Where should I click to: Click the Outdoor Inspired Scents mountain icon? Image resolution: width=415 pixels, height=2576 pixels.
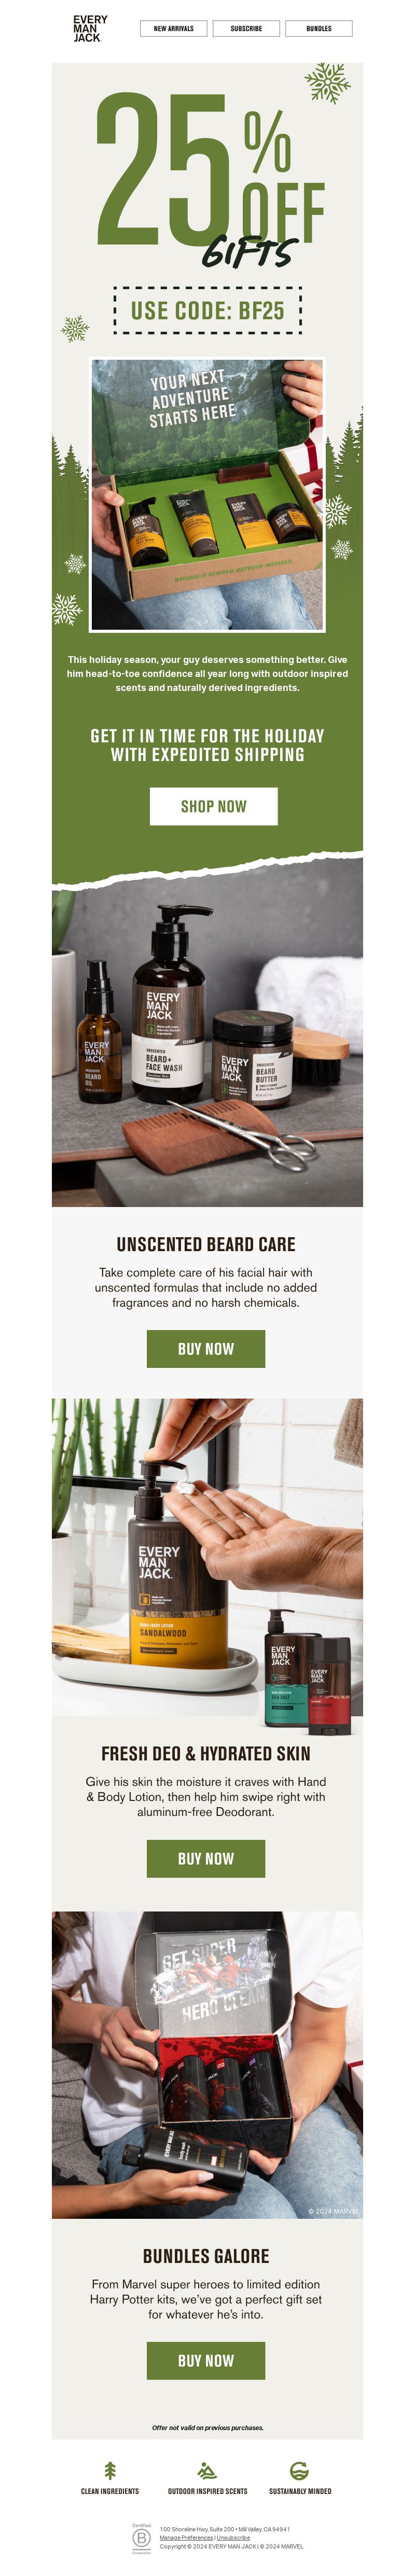click(x=207, y=2470)
